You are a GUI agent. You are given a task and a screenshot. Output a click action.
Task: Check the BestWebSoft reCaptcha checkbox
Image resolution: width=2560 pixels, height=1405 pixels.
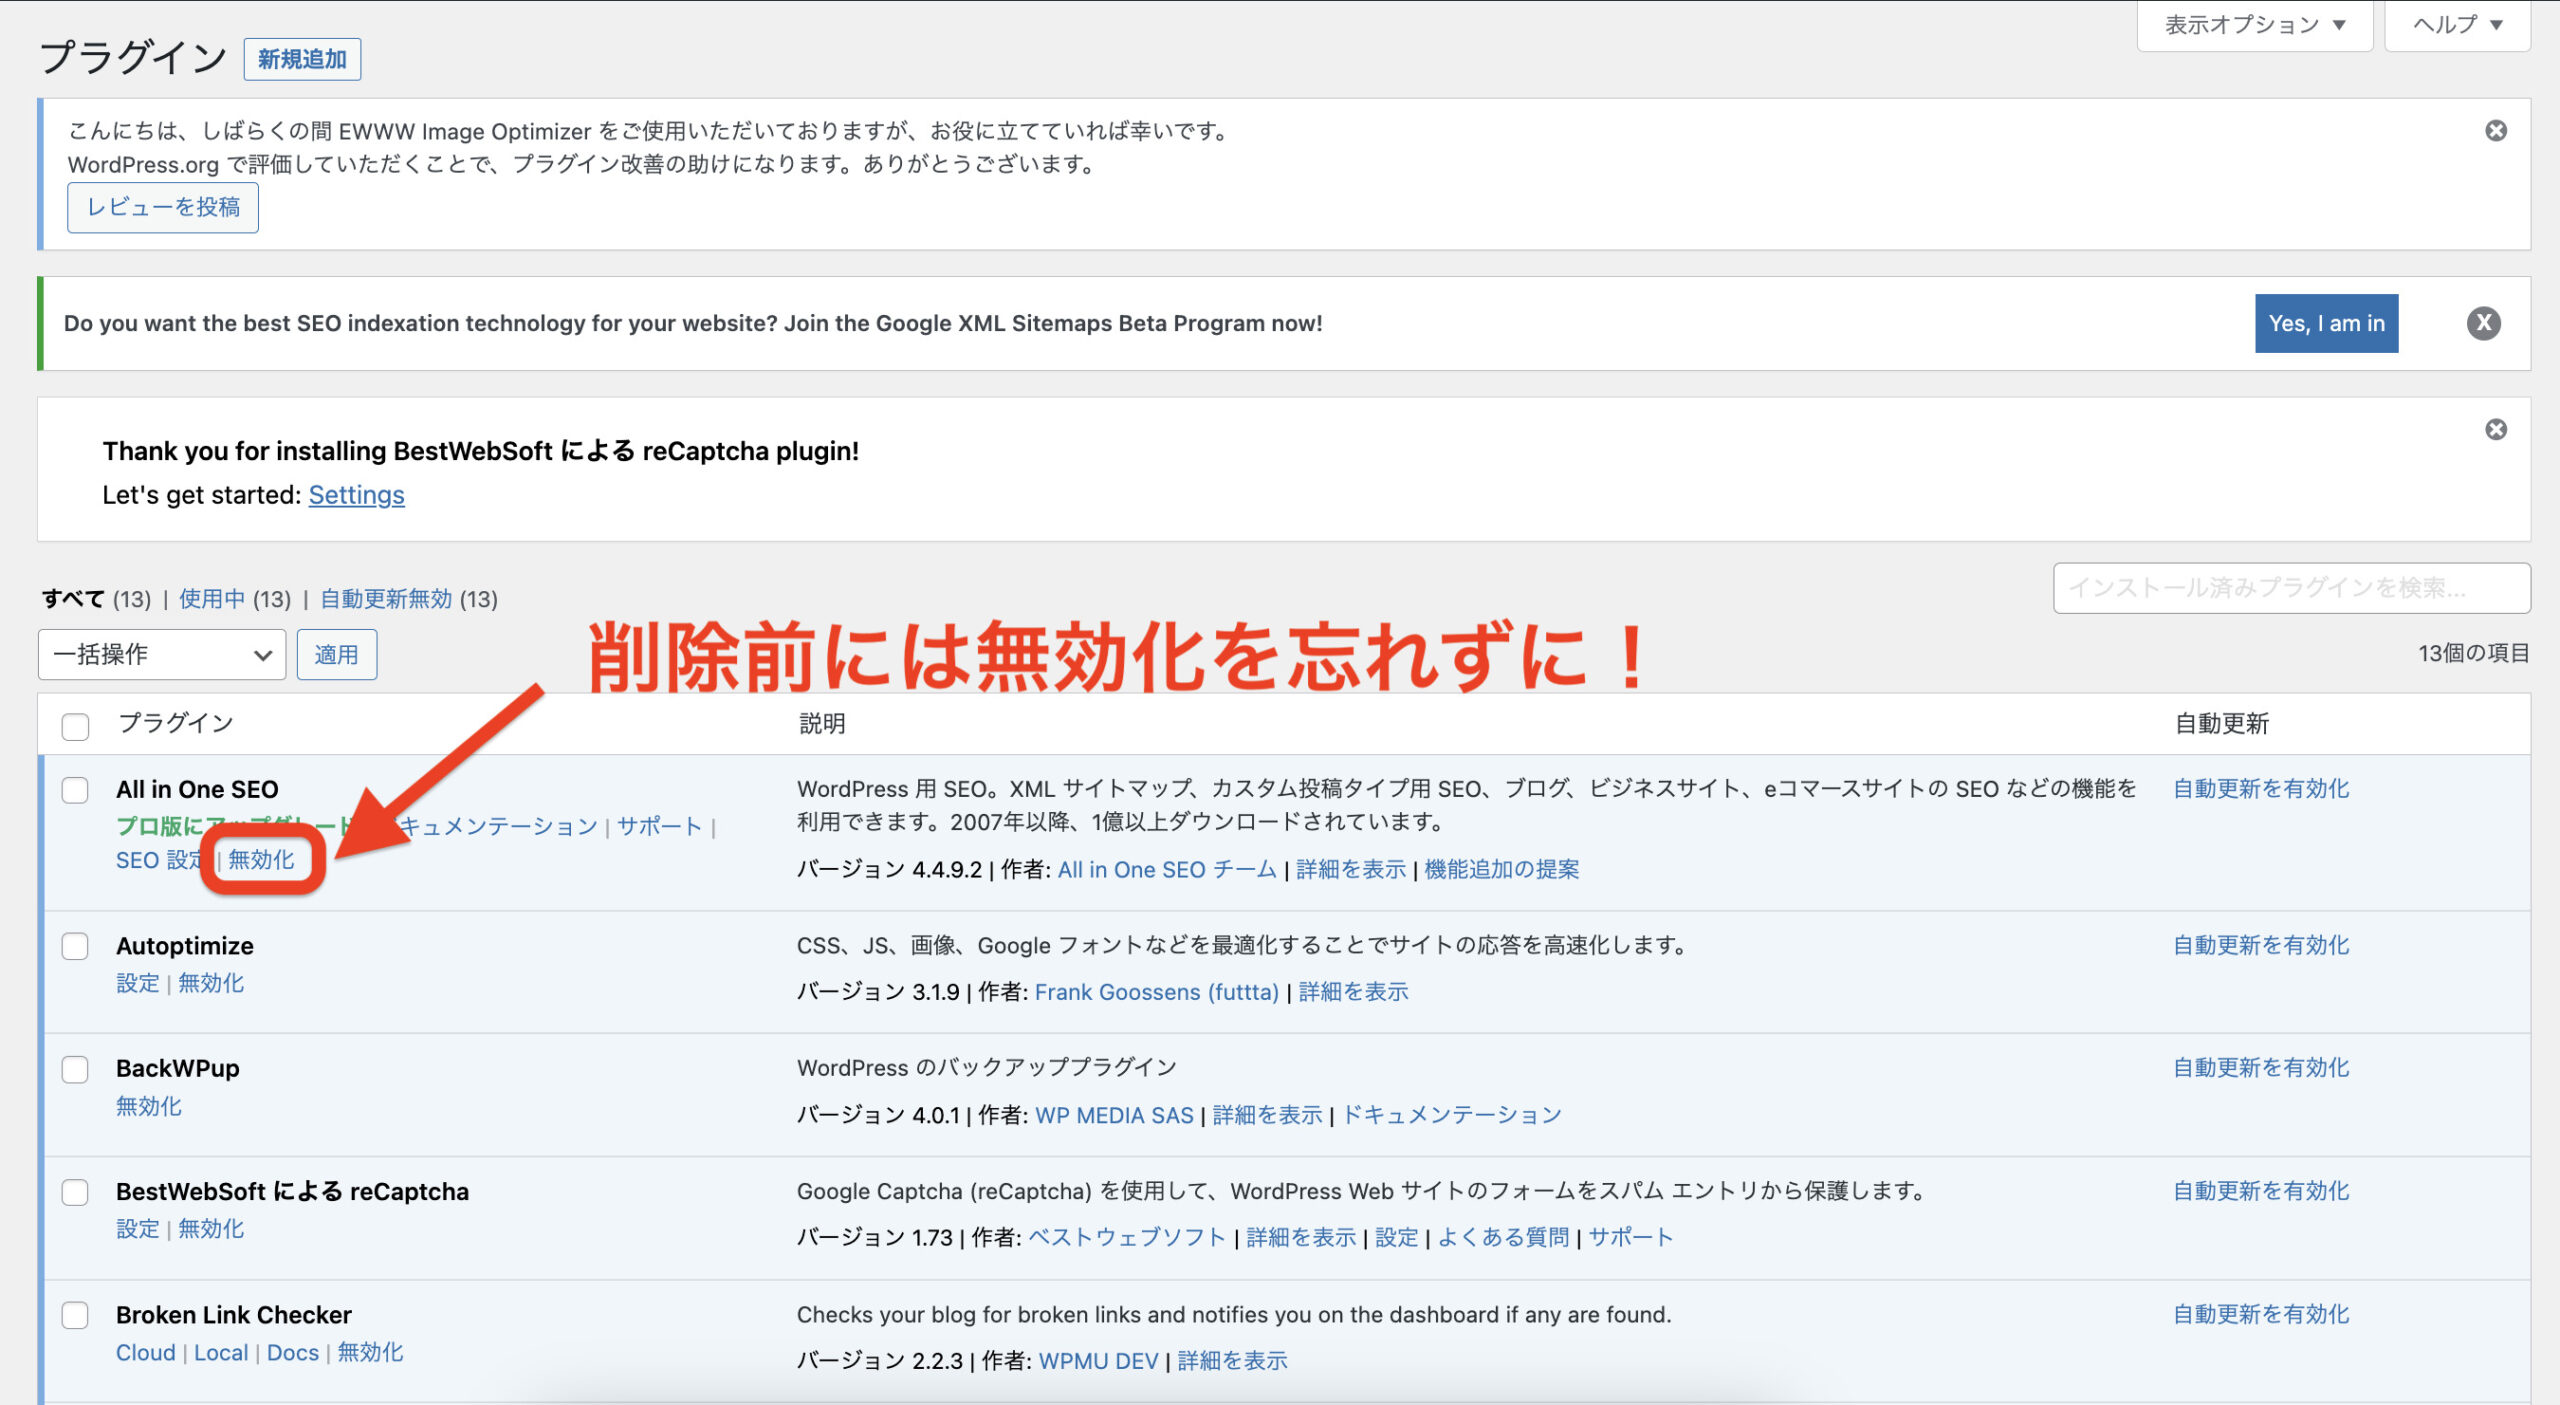tap(75, 1192)
